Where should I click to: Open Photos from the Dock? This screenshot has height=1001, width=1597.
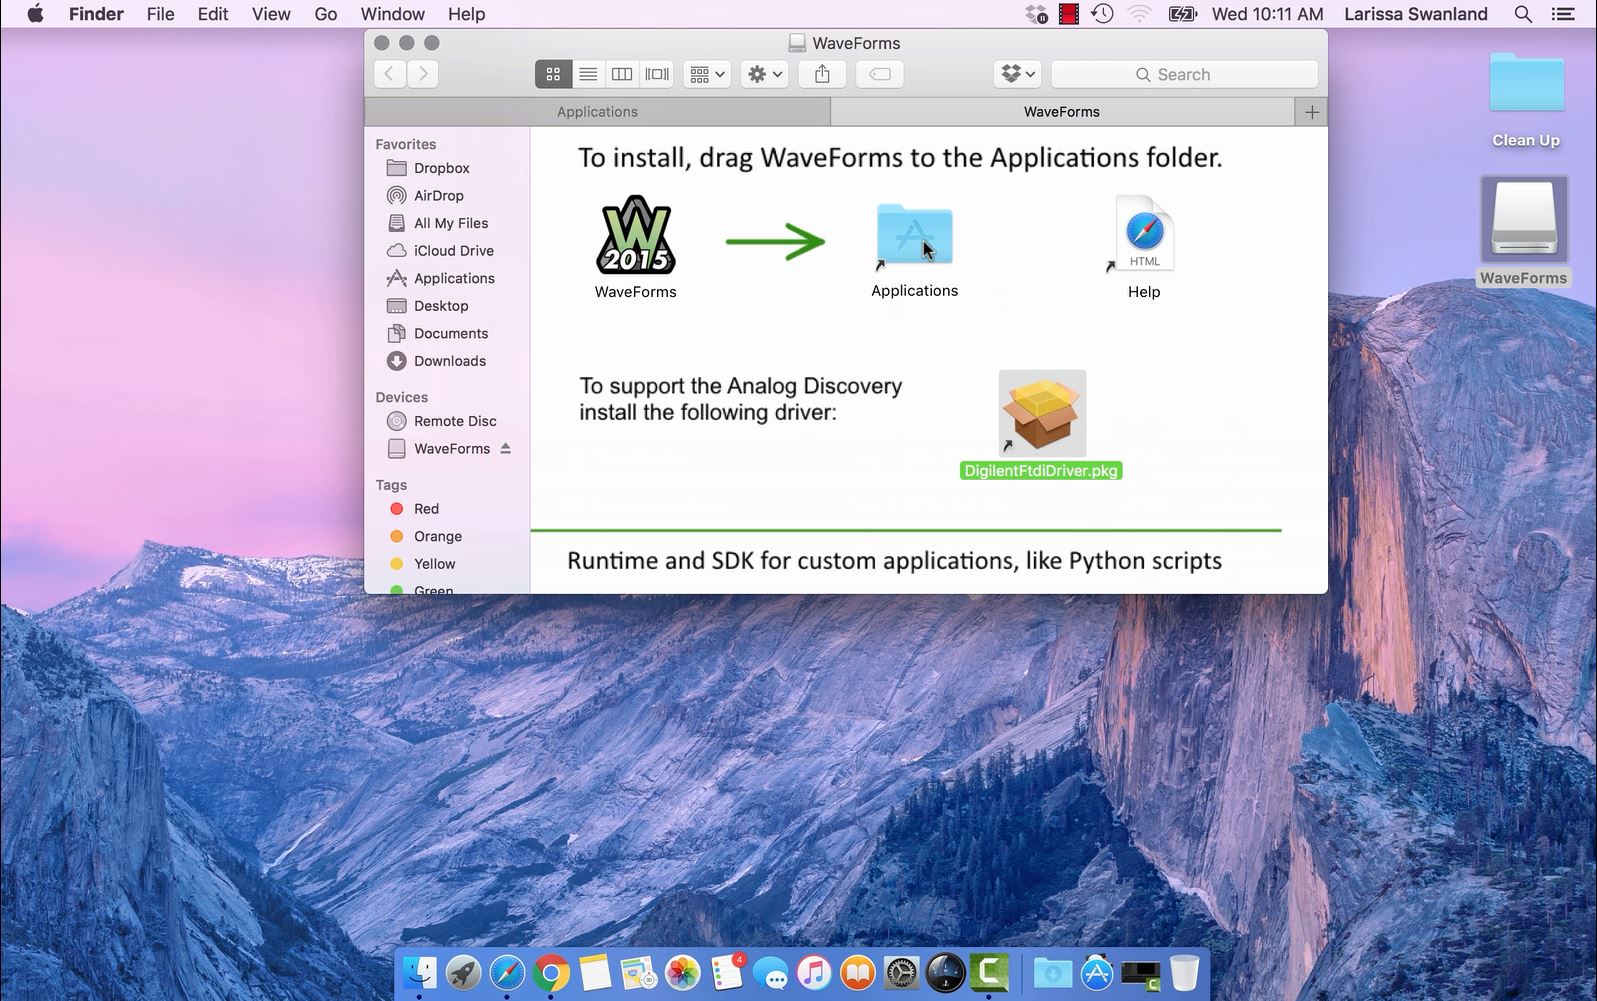(x=683, y=972)
